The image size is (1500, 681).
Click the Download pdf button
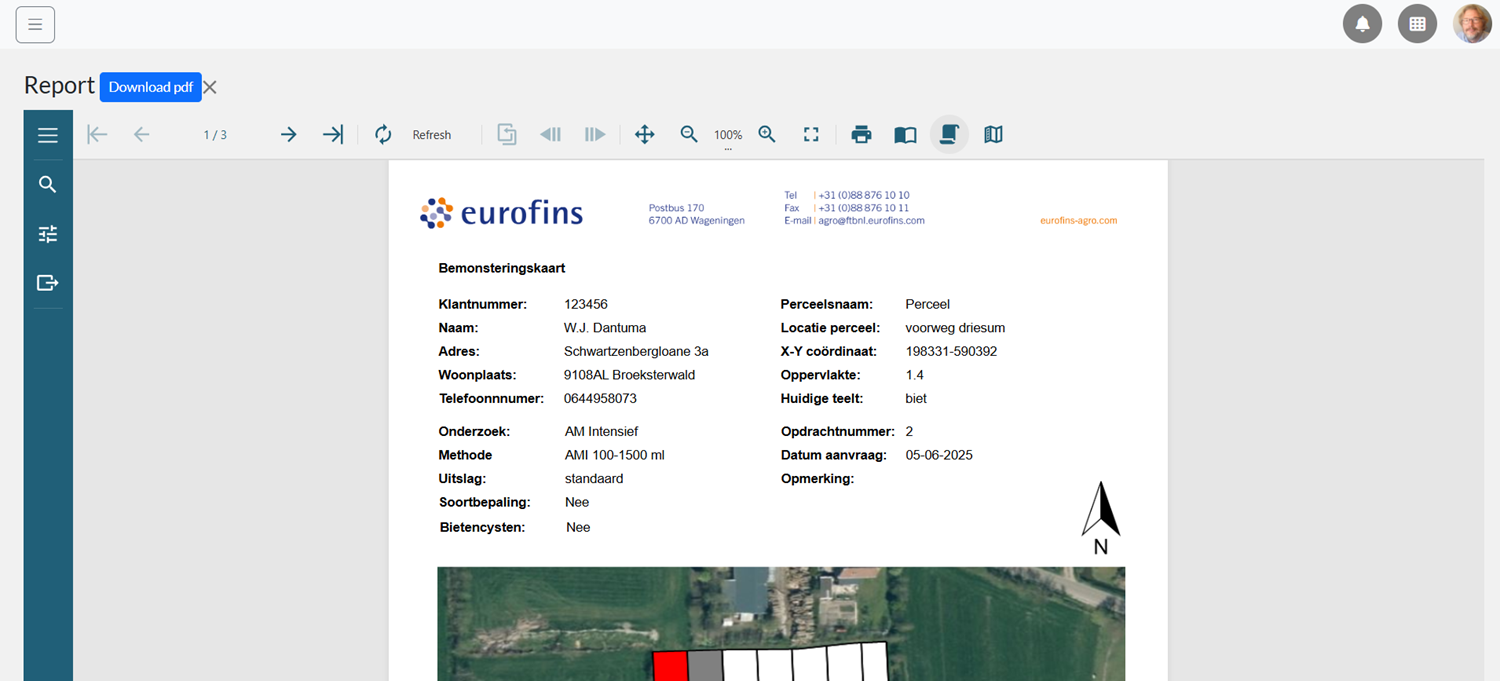click(150, 87)
